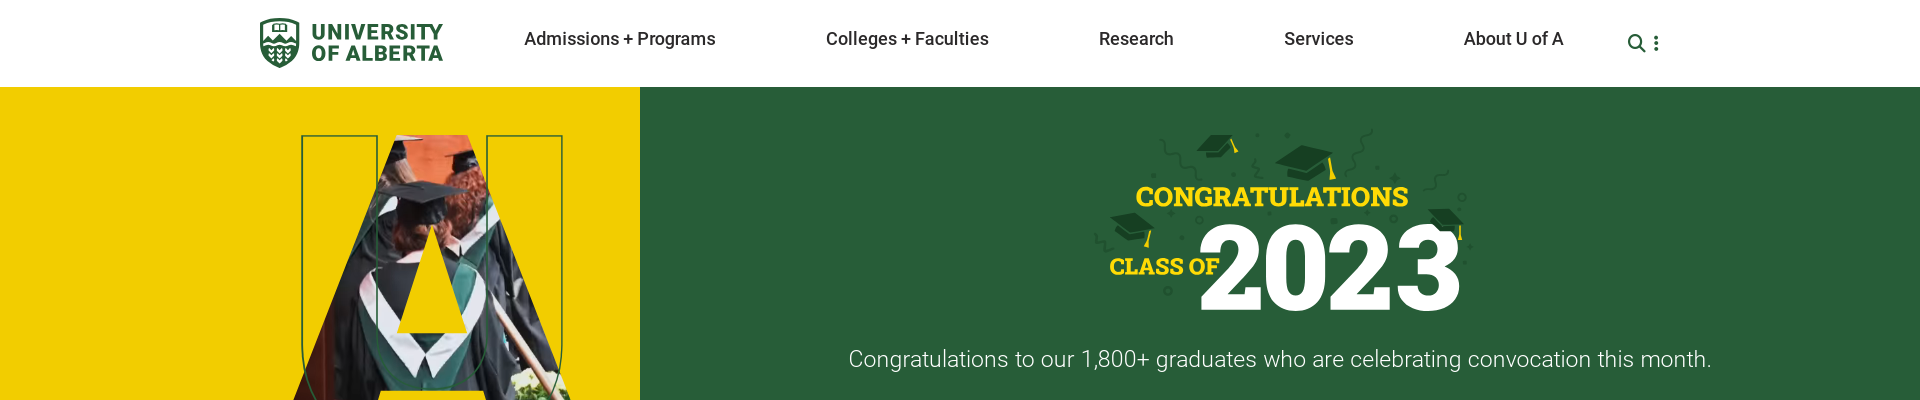Viewport: 1920px width, 400px height.
Task: Expand the Colleges + Faculties menu
Action: click(907, 39)
